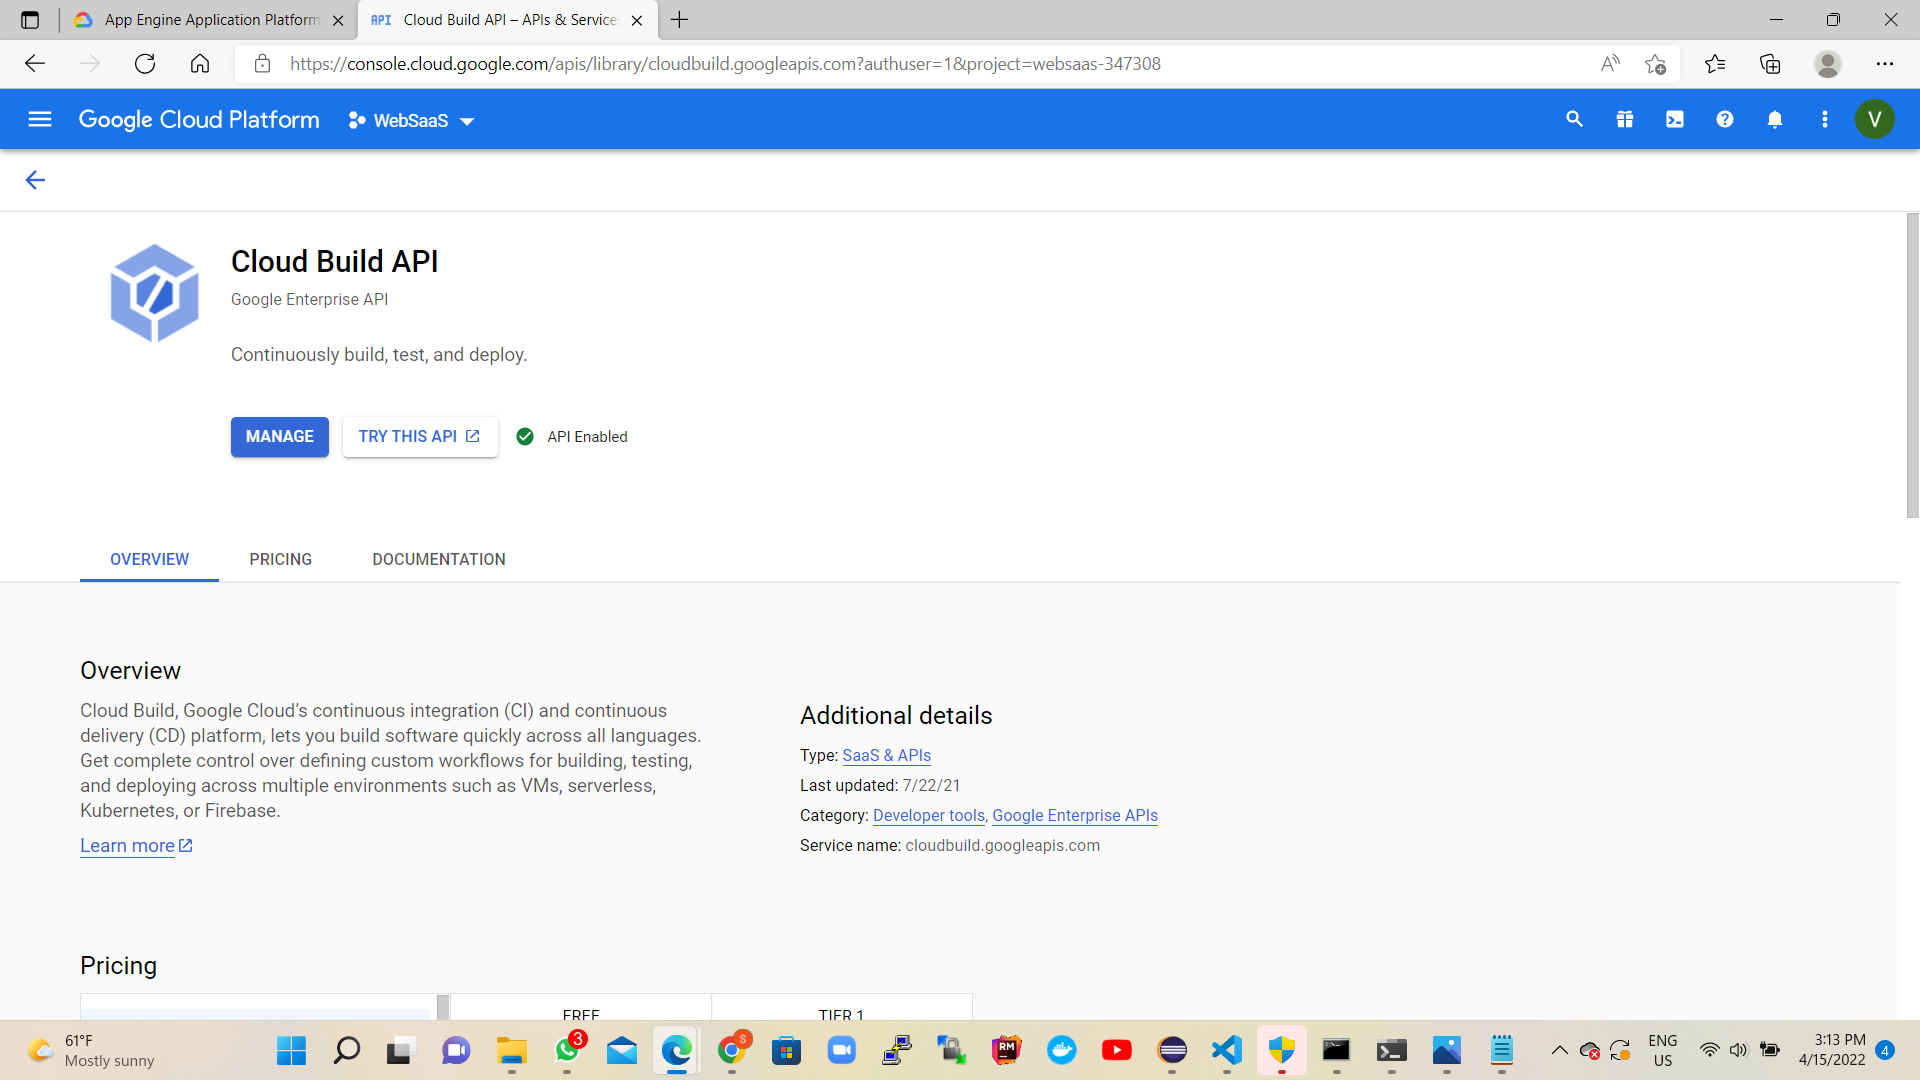Open the main navigation hamburger menu
The height and width of the screenshot is (1080, 1920).
40,119
